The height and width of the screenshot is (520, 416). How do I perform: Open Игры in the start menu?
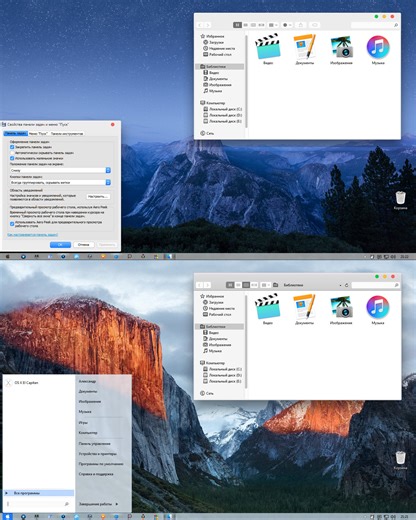coord(83,422)
